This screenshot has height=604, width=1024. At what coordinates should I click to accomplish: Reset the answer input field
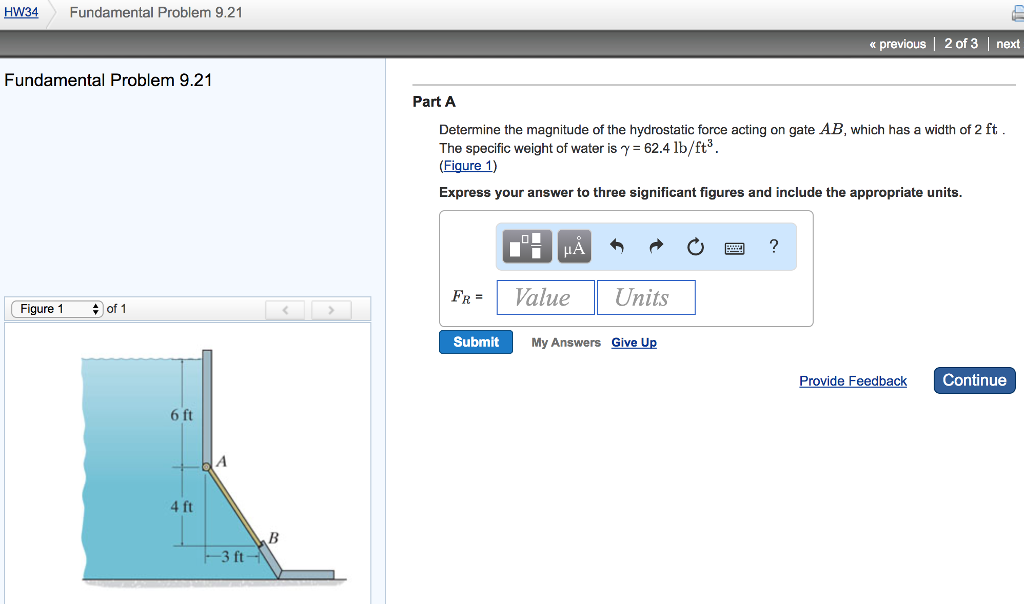[x=695, y=246]
